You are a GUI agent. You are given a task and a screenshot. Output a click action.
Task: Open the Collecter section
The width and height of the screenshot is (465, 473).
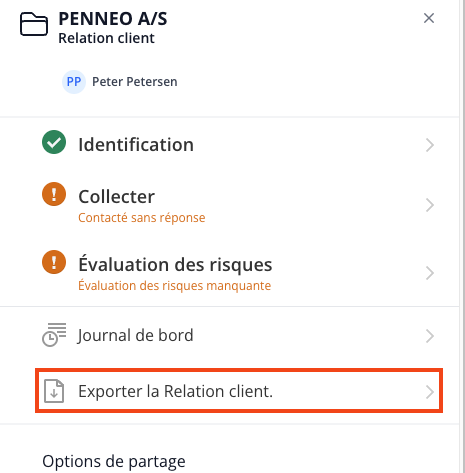(x=239, y=204)
